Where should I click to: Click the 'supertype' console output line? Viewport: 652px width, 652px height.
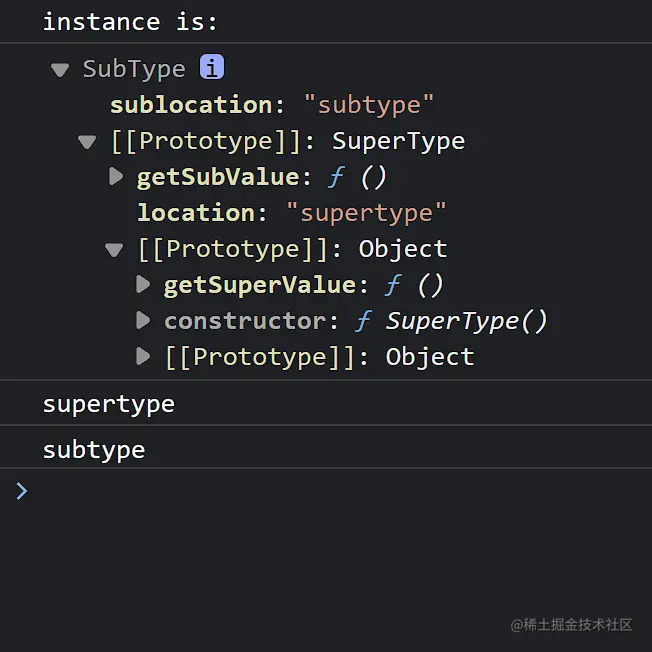point(108,404)
